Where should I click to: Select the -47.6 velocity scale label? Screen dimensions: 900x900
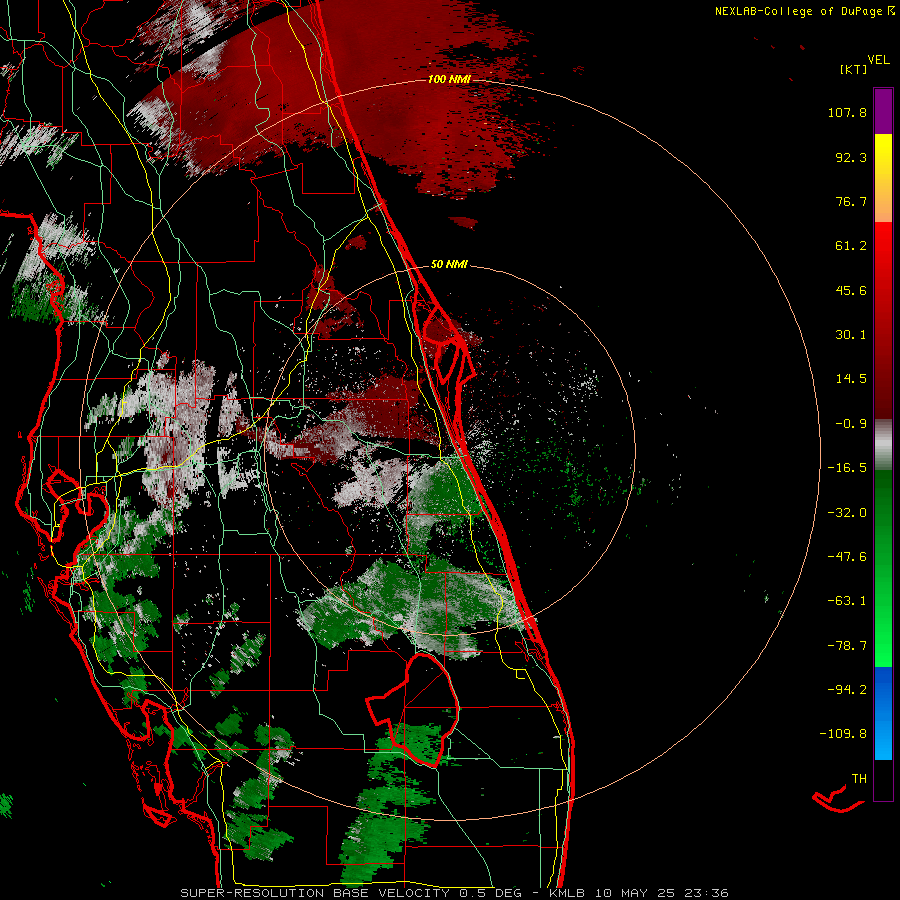click(847, 557)
